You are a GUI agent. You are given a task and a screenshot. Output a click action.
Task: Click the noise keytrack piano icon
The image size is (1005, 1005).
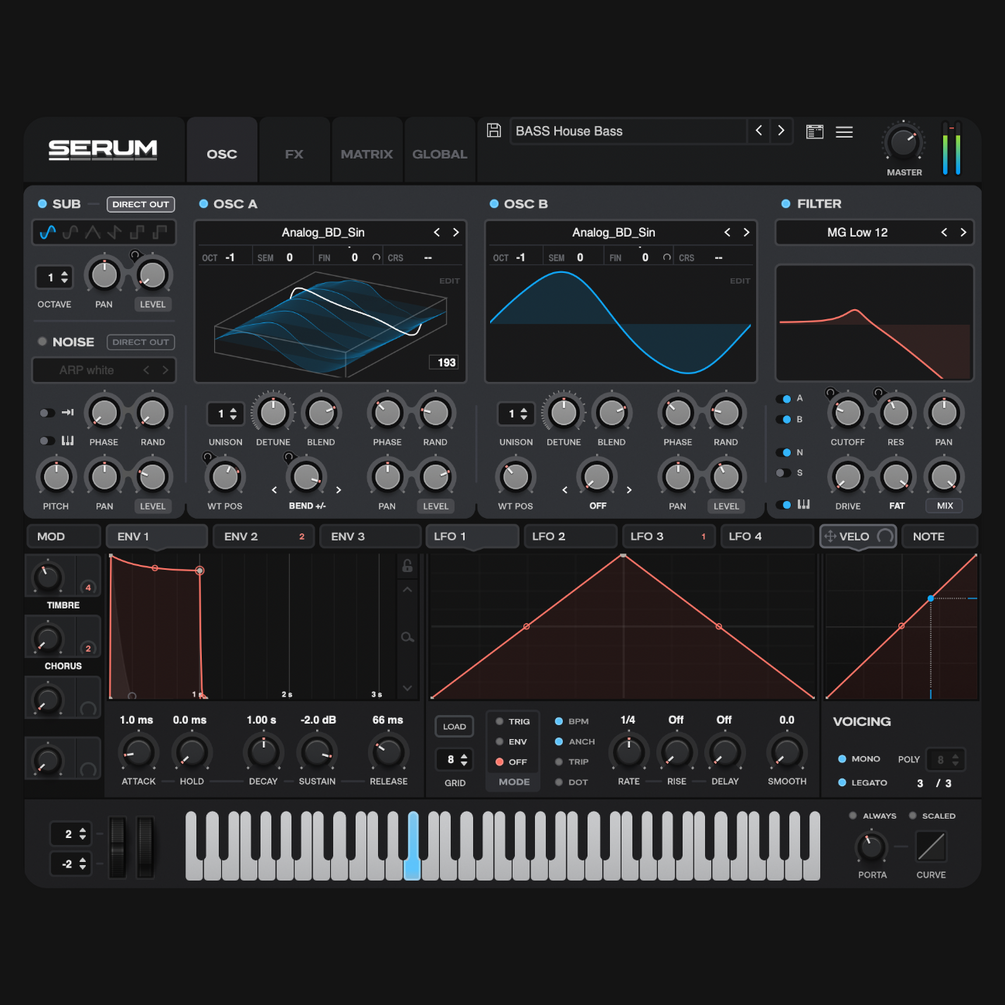(67, 440)
